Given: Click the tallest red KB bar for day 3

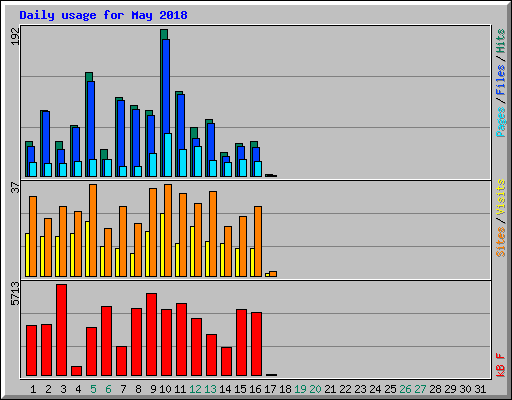Looking at the screenshot, I should (61, 330).
